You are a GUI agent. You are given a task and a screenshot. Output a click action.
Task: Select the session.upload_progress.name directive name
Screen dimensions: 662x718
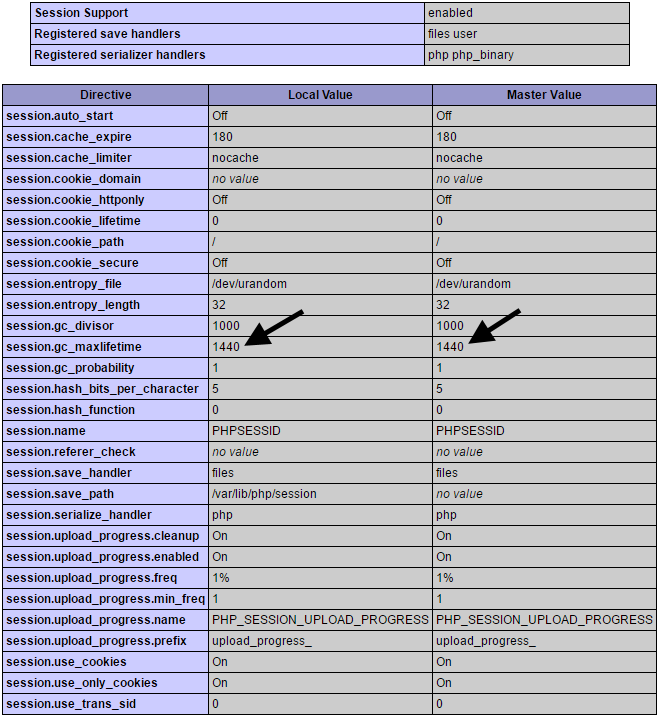[x=96, y=620]
